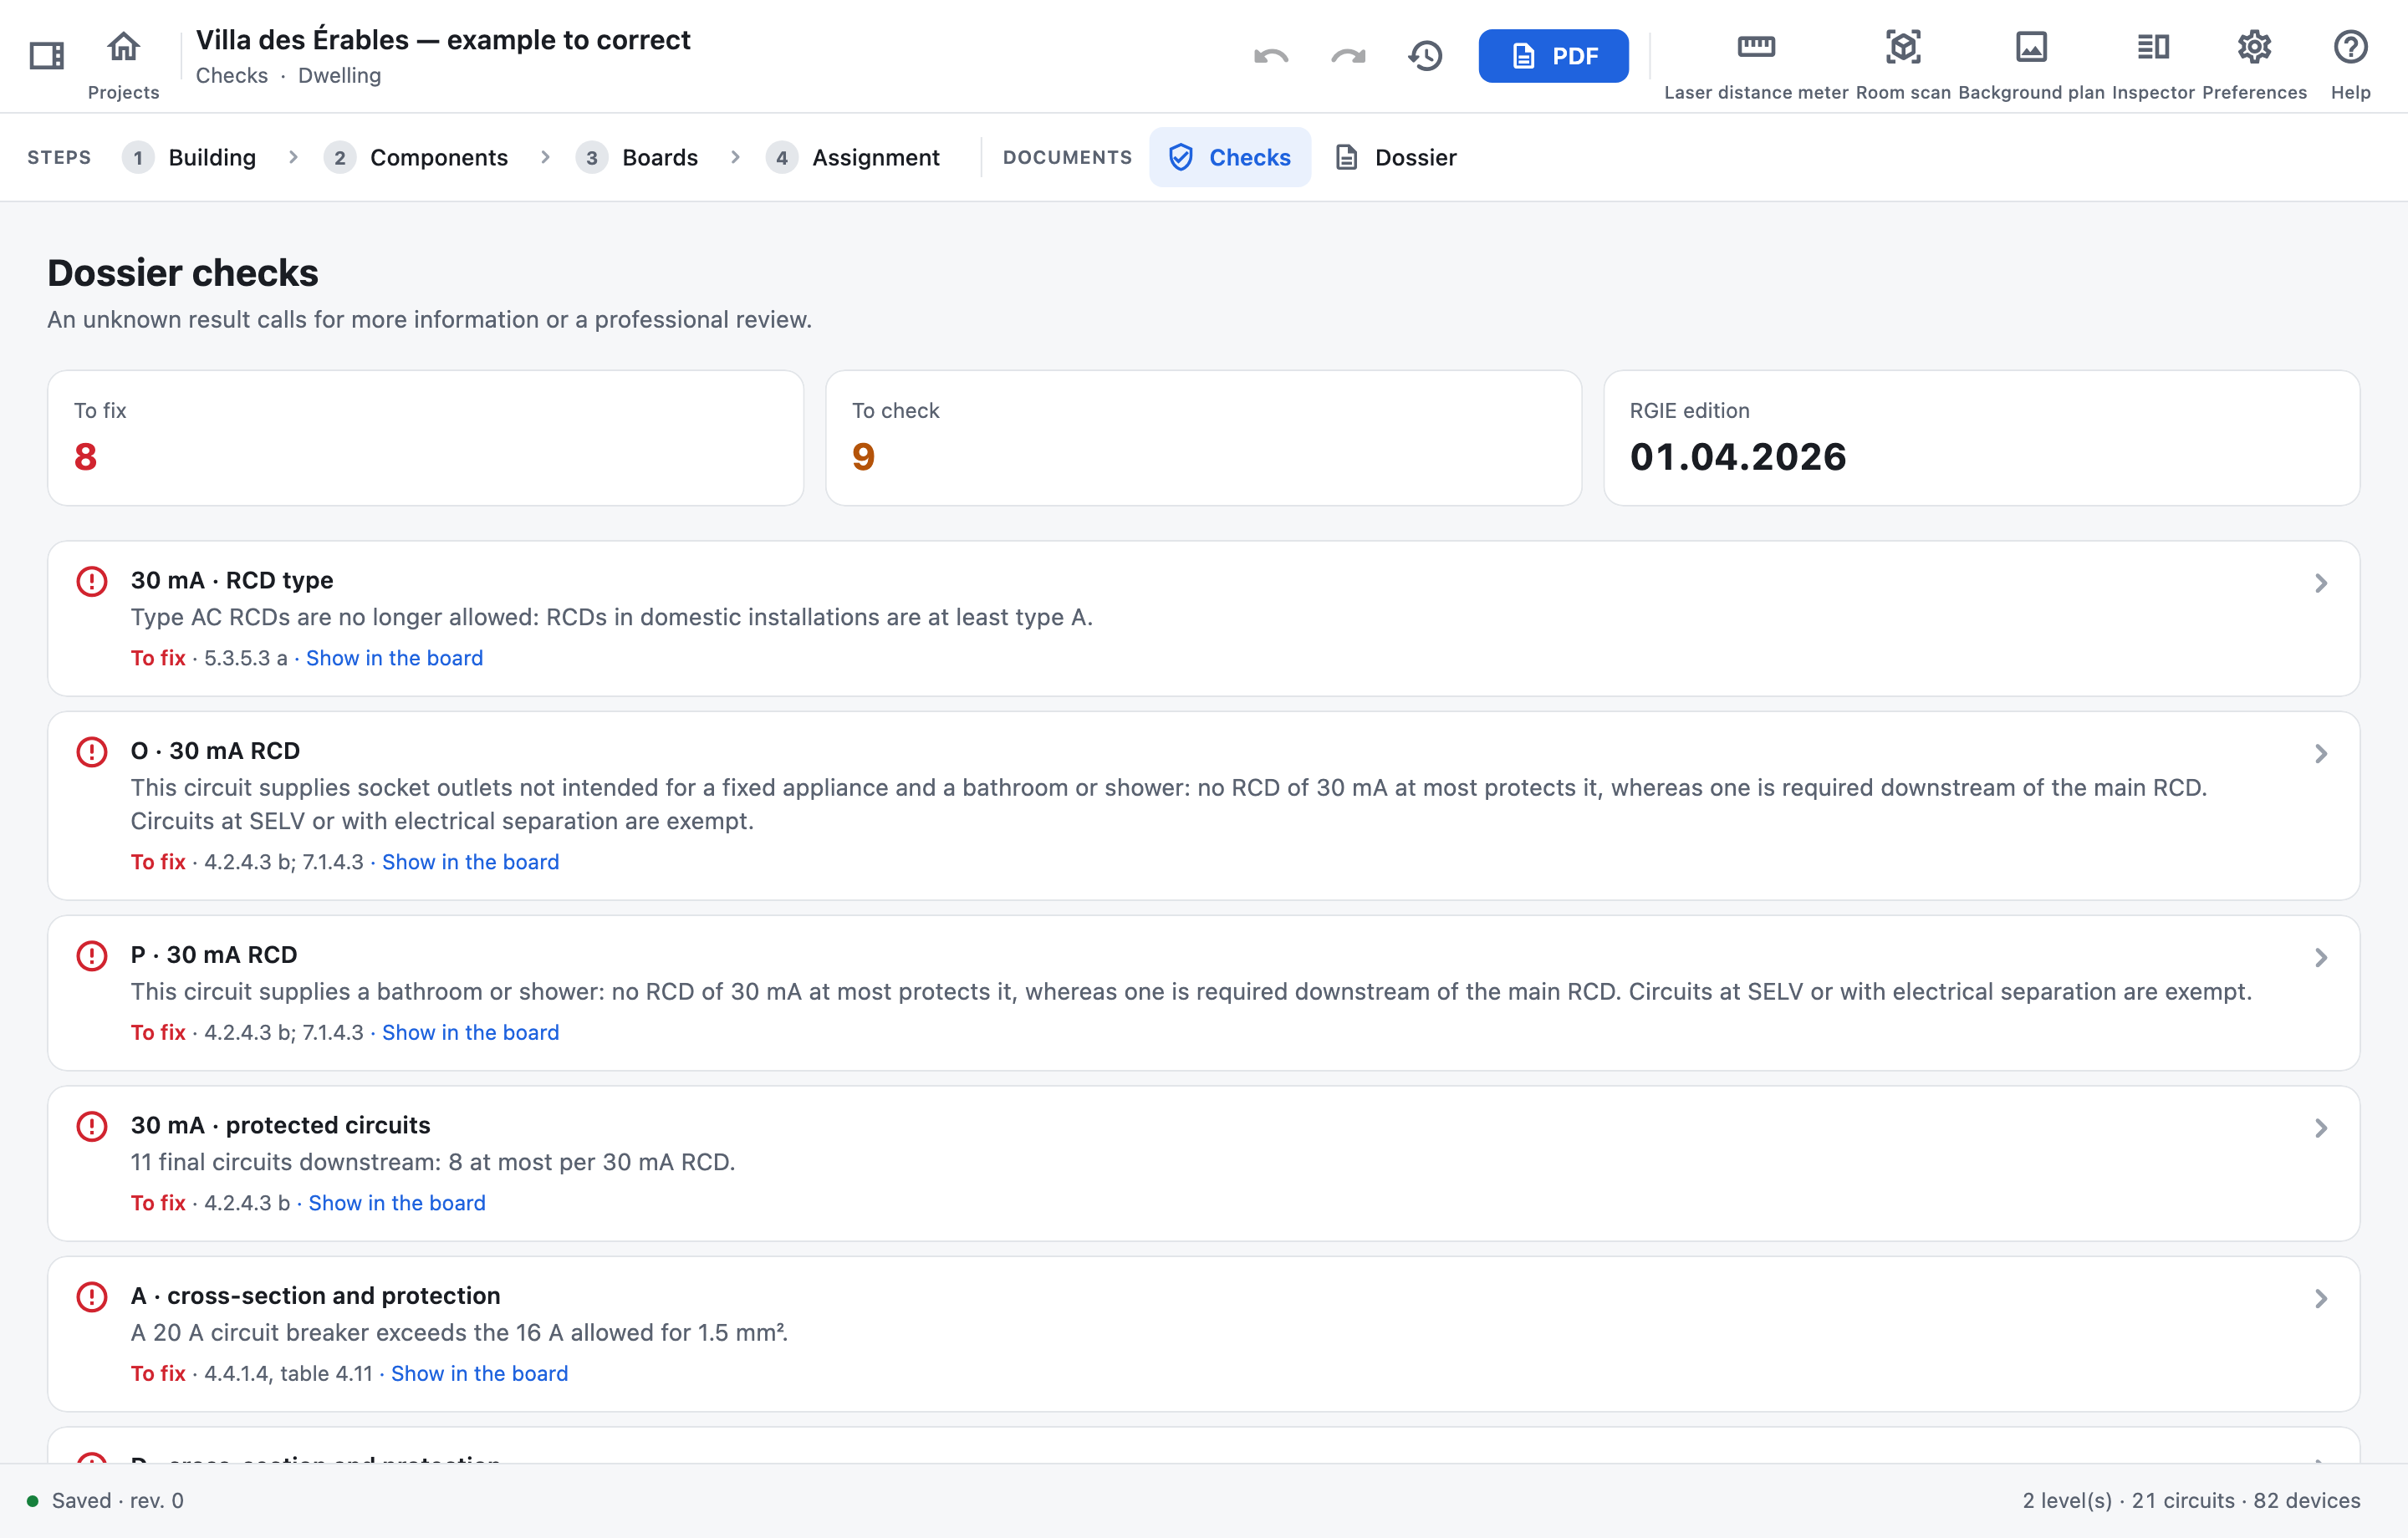Open the revision history clock icon

point(1425,56)
